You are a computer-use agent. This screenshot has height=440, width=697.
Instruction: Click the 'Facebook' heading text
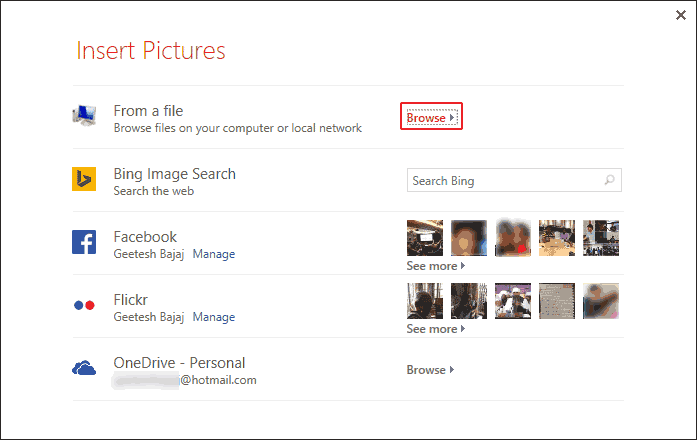coord(145,237)
